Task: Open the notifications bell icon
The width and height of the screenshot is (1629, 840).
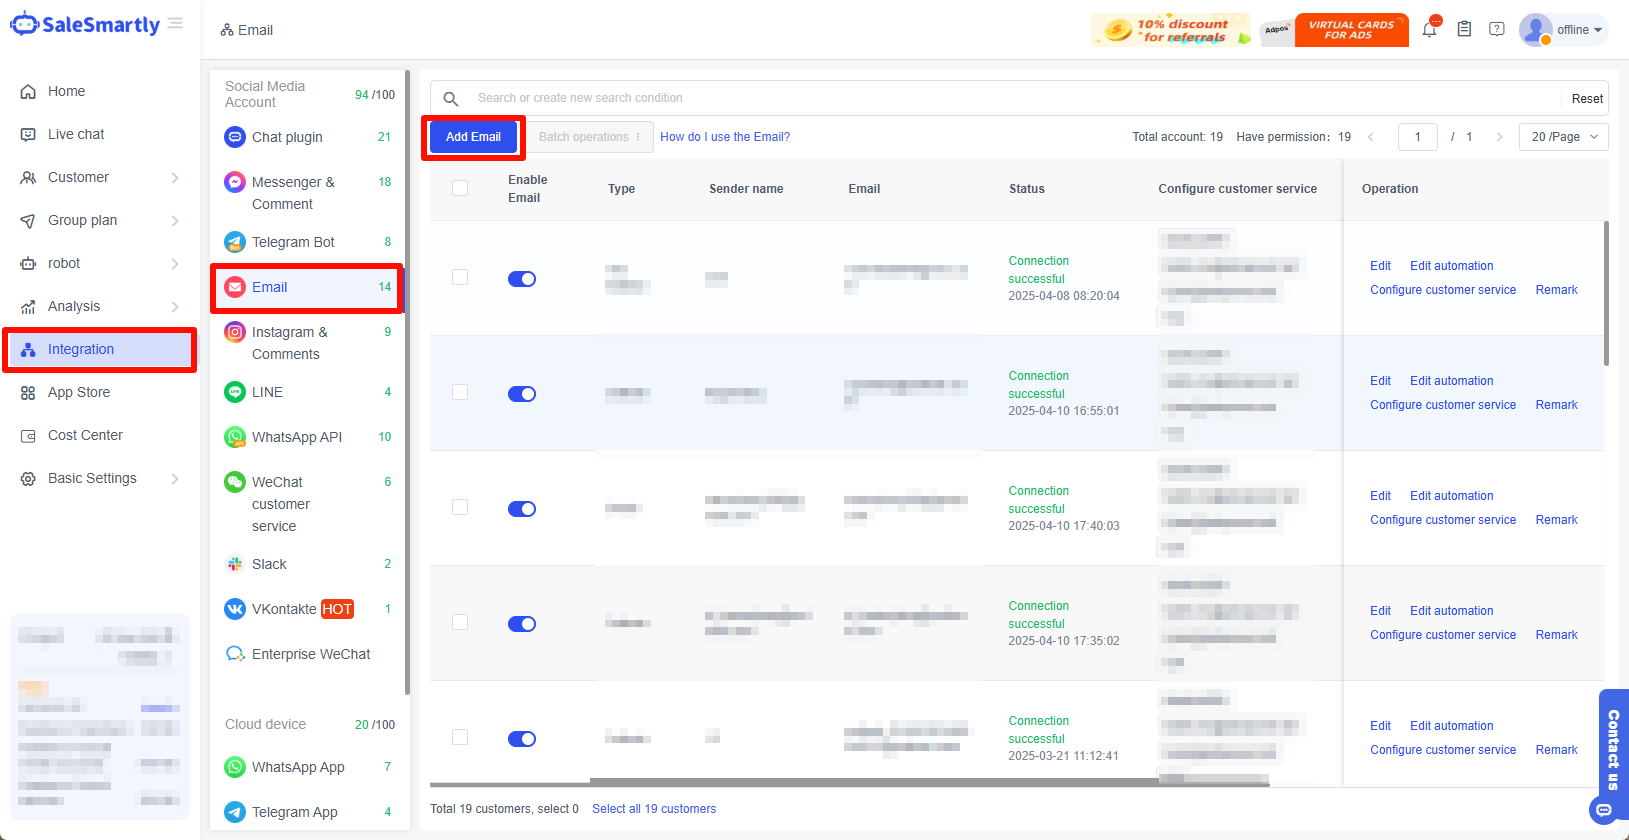Action: [x=1429, y=30]
